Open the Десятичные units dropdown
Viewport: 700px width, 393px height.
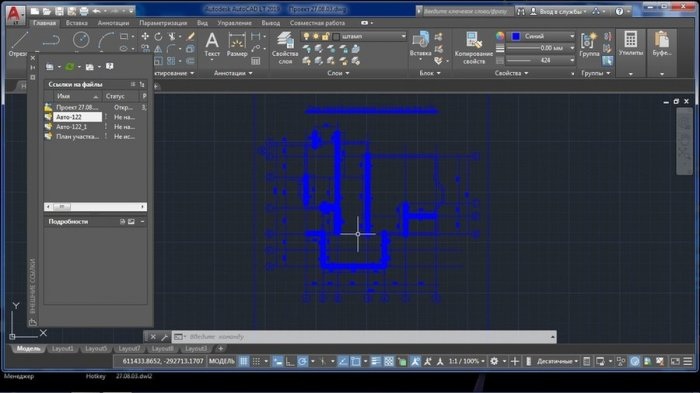coord(558,361)
